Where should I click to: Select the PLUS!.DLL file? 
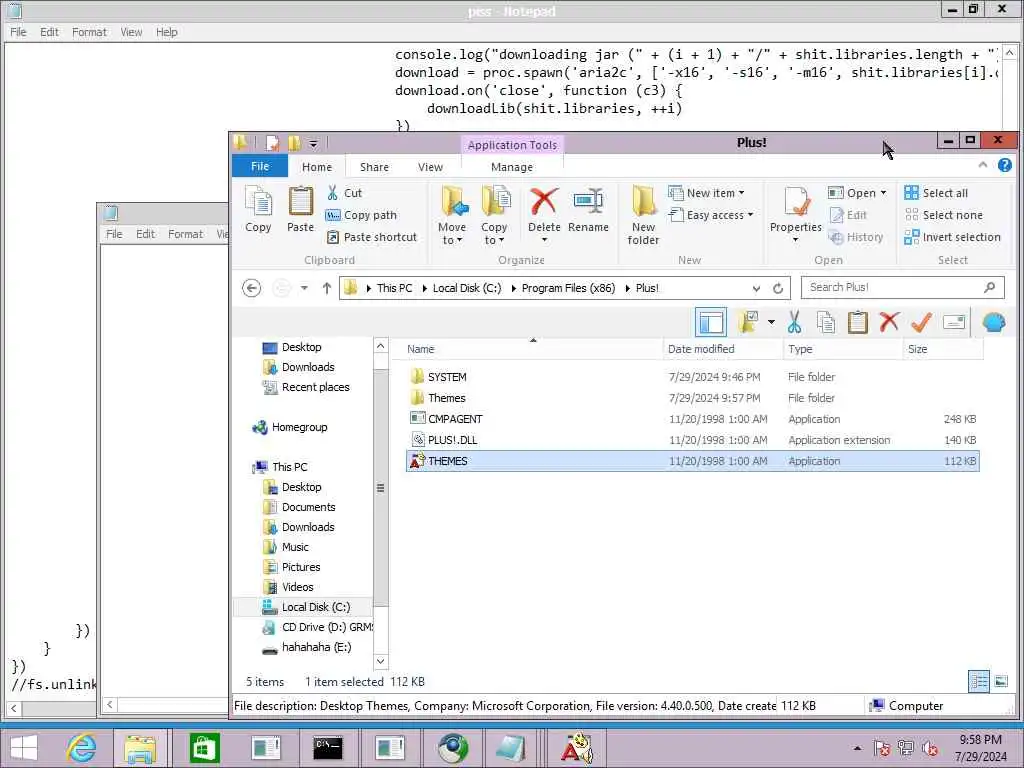coord(692,440)
